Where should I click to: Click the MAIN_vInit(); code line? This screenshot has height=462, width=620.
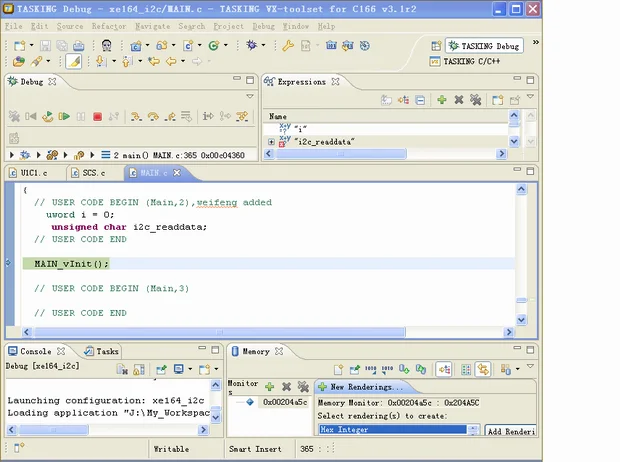71,264
